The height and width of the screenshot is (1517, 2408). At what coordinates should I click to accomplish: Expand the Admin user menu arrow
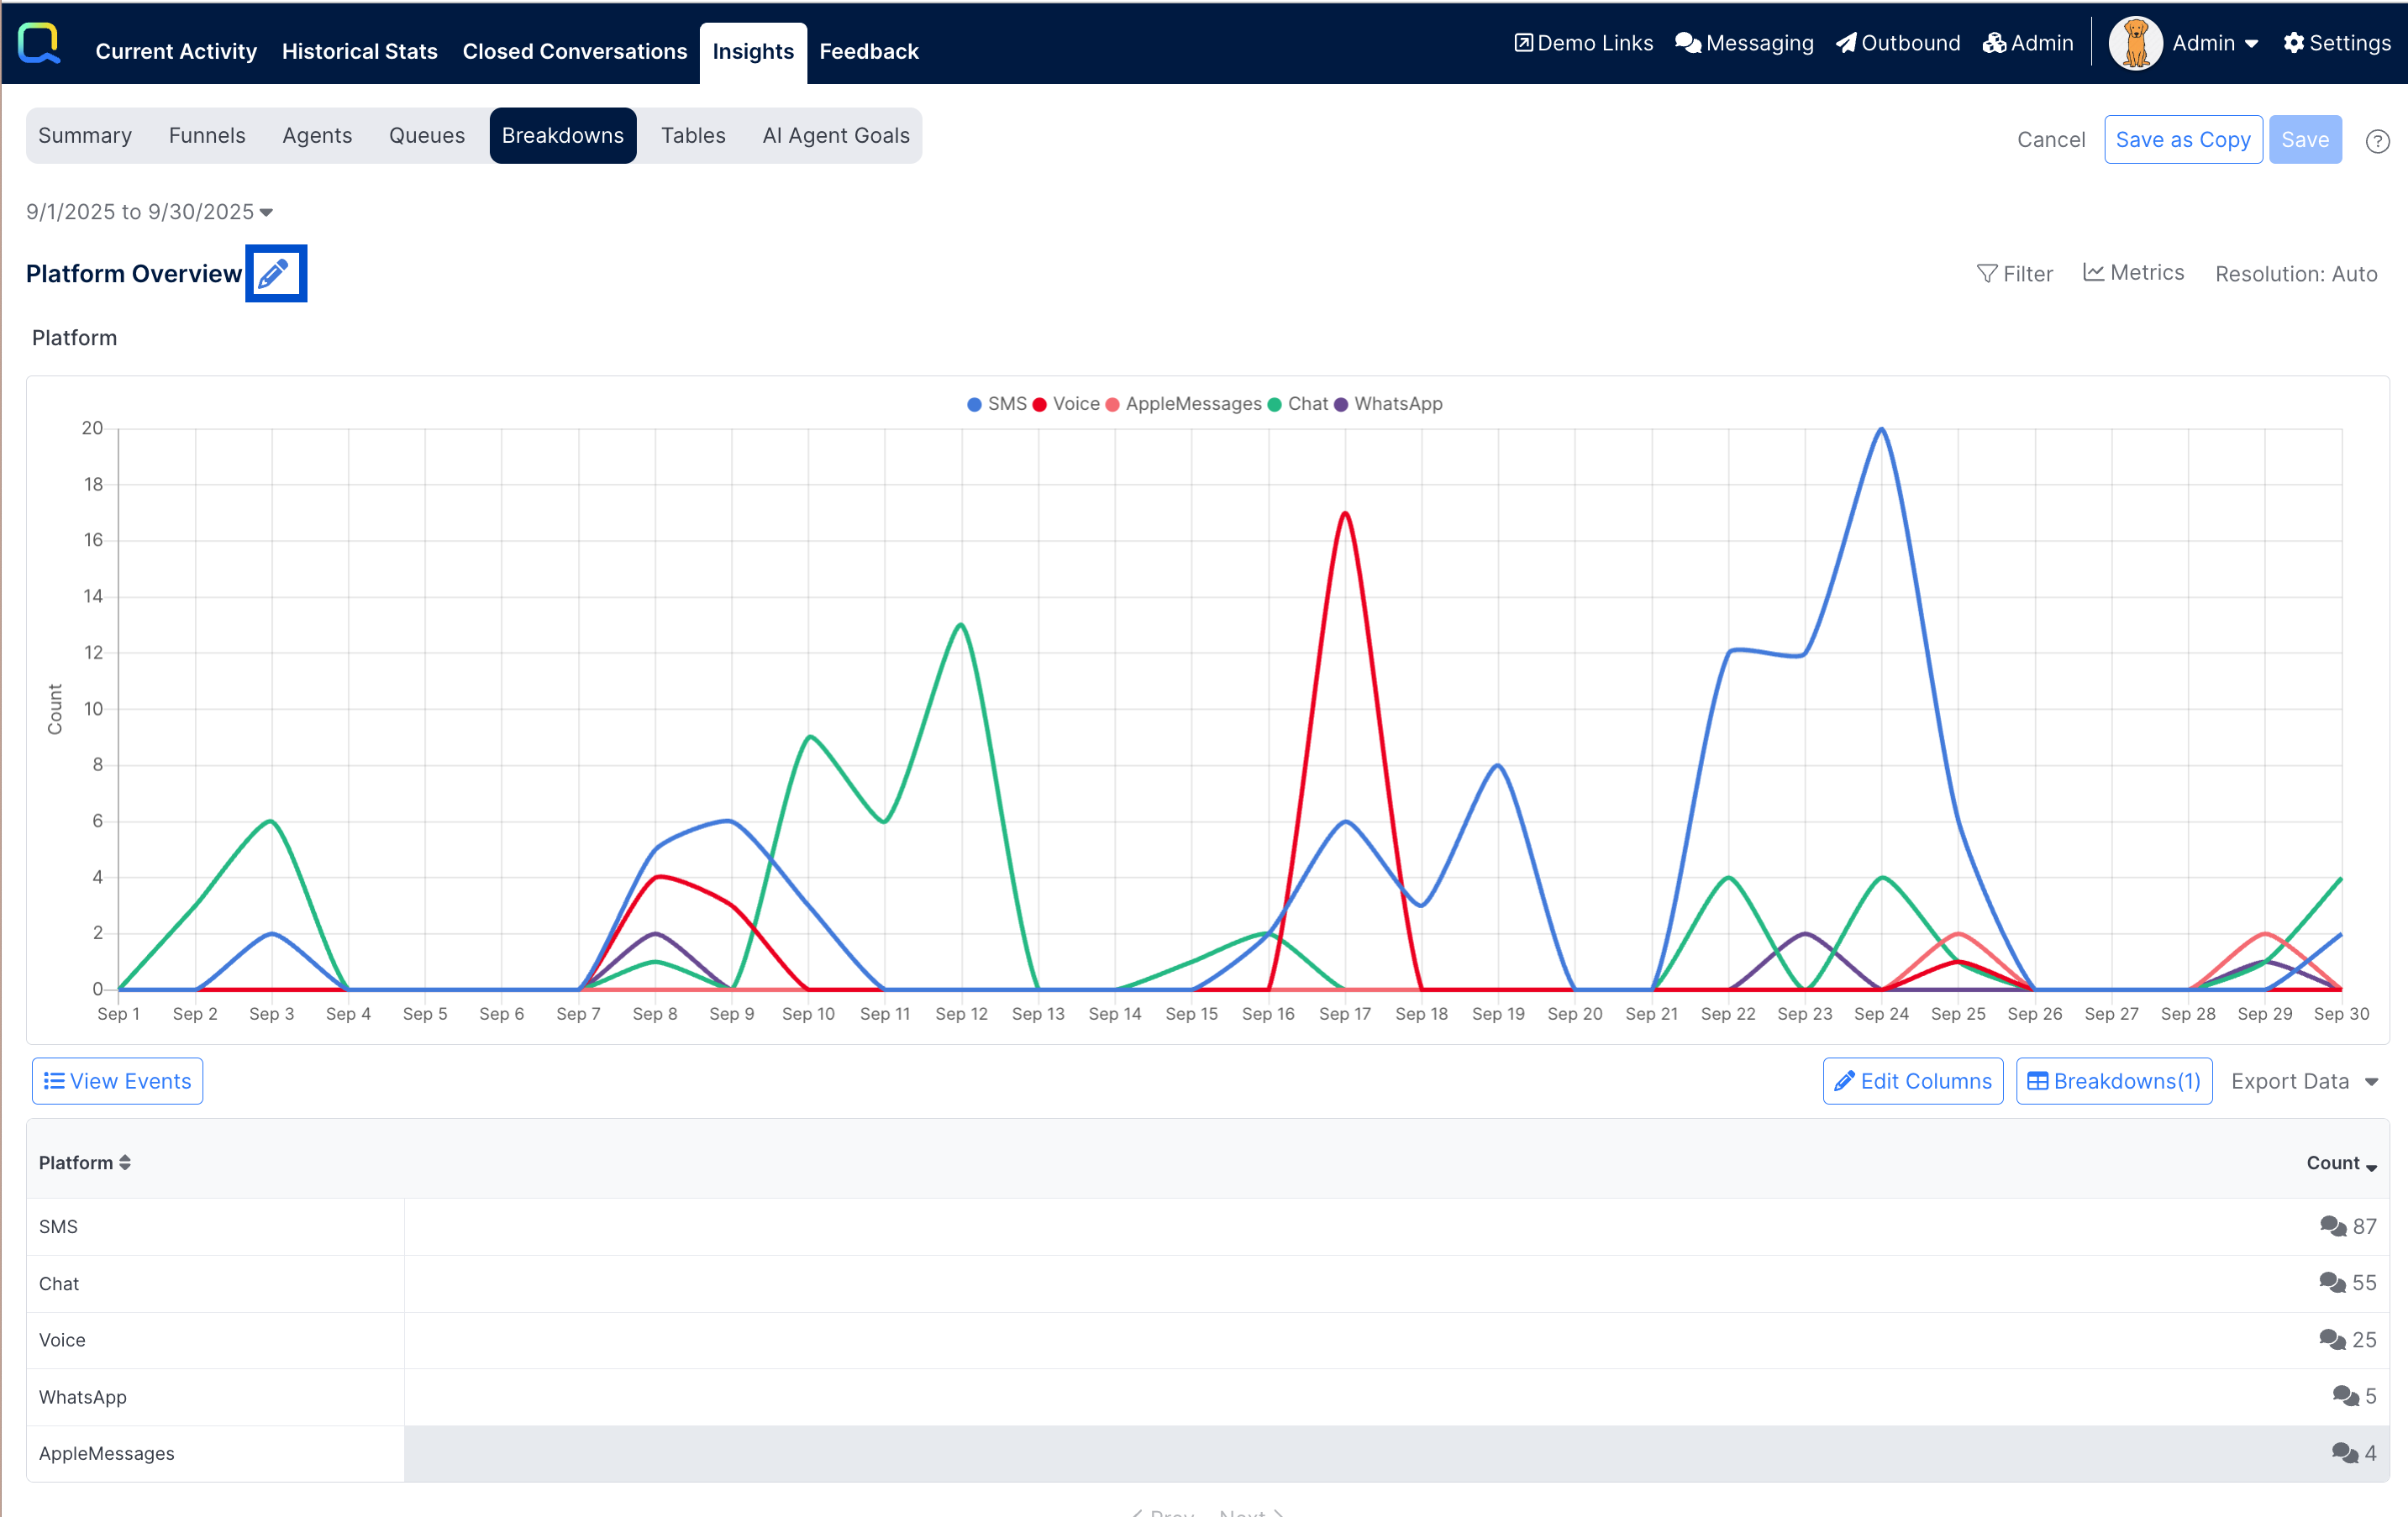point(2251,44)
